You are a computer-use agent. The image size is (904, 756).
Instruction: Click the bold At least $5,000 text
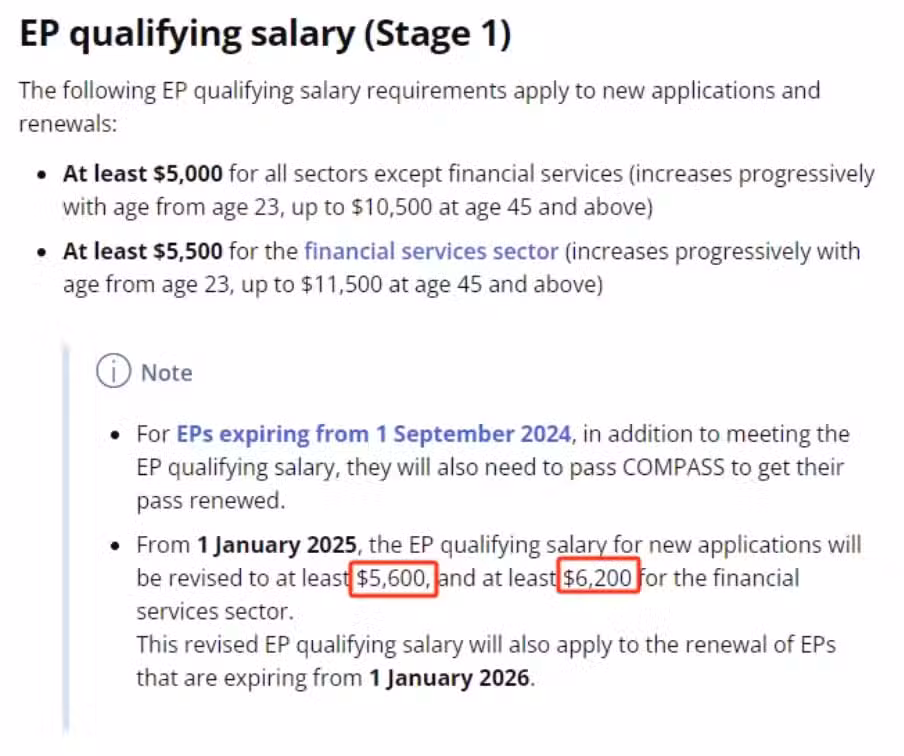click(x=142, y=174)
